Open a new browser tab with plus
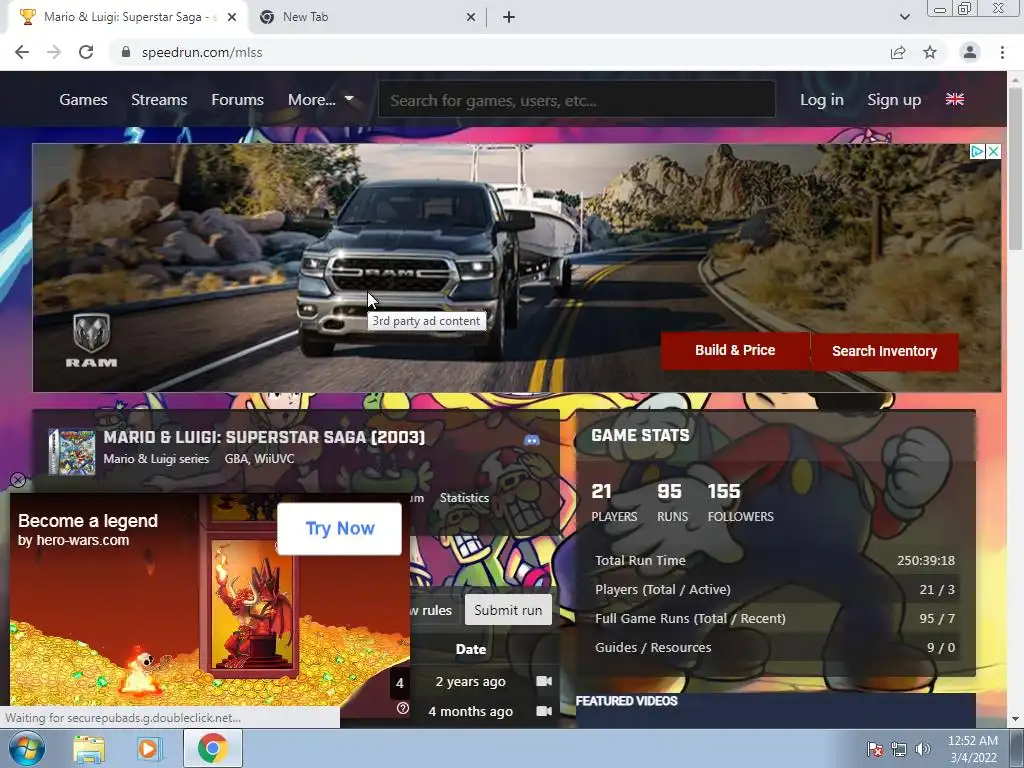 tap(509, 17)
